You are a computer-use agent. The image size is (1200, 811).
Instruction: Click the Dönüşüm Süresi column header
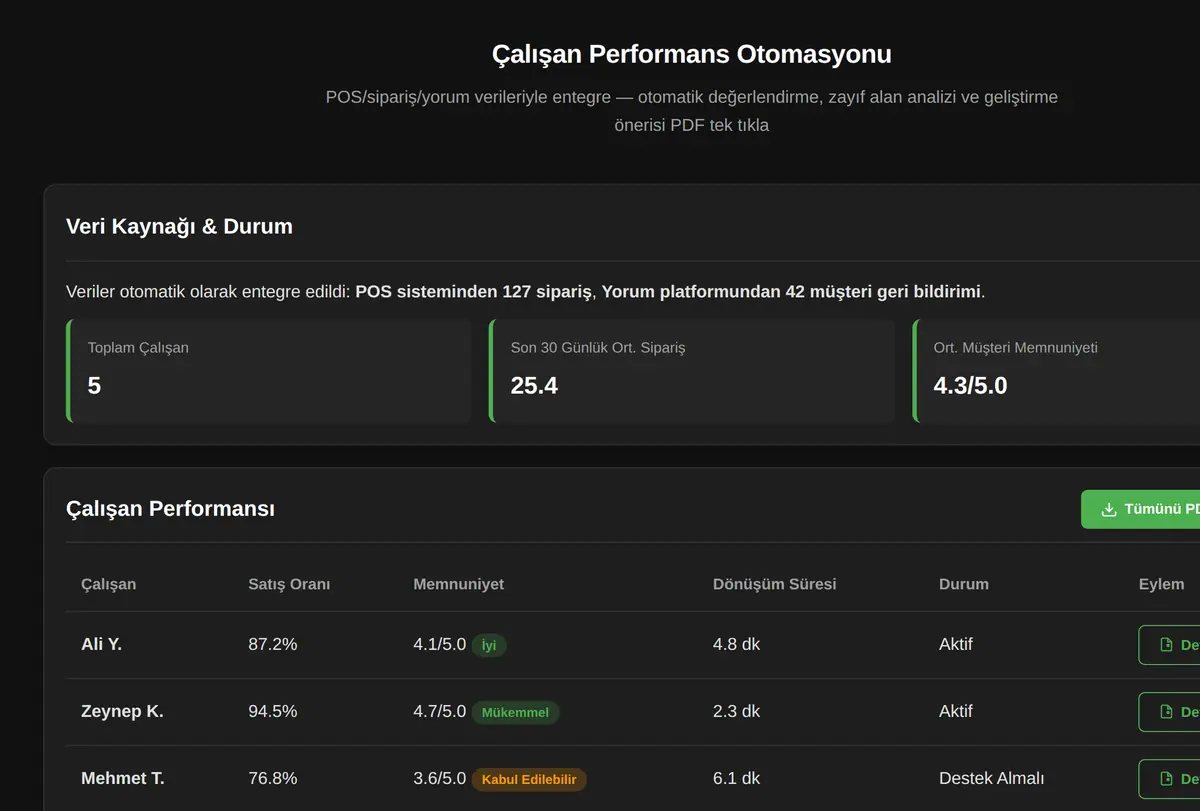(x=774, y=584)
